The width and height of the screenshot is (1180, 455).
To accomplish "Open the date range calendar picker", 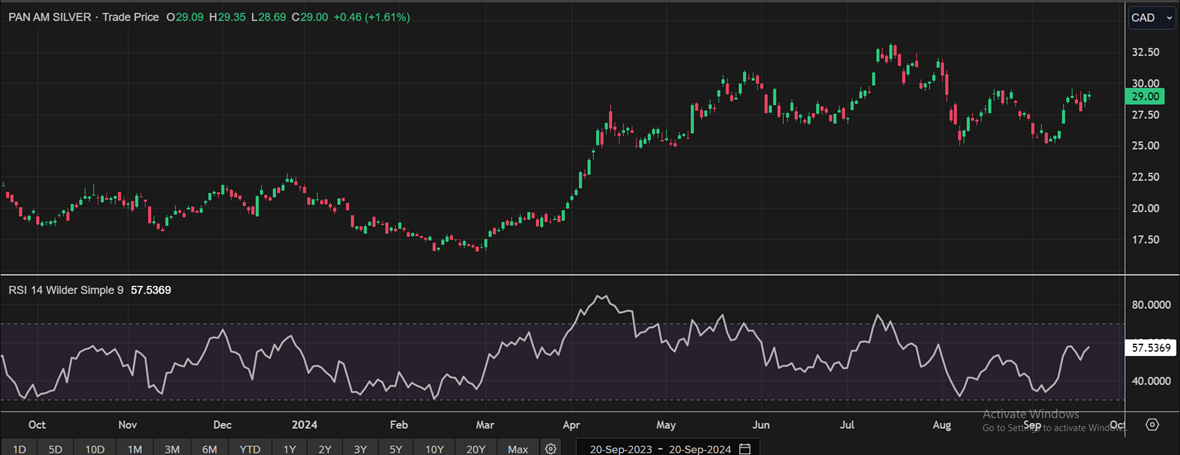I will pyautogui.click(x=744, y=449).
